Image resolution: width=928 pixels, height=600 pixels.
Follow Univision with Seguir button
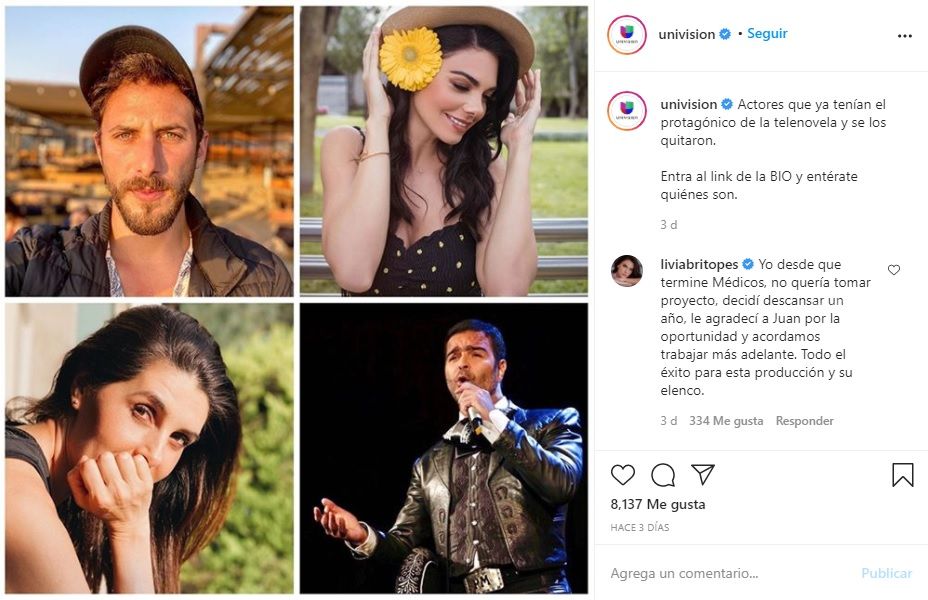pyautogui.click(x=767, y=34)
